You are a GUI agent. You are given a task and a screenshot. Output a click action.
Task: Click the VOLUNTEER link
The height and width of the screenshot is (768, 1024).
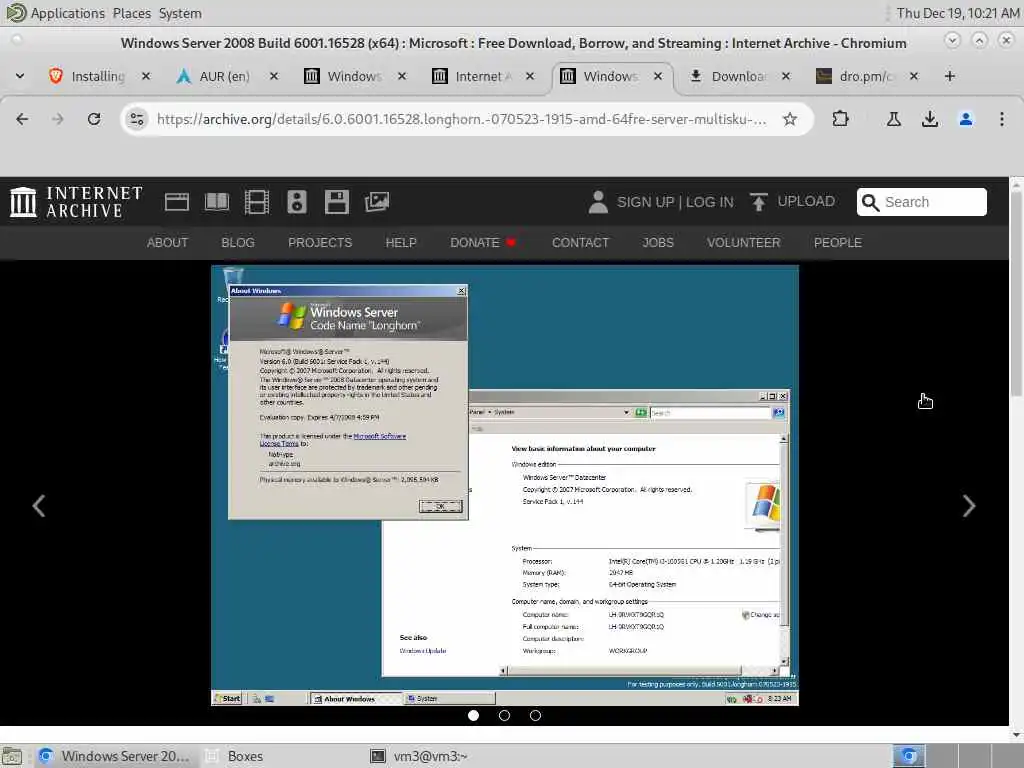[x=743, y=242]
